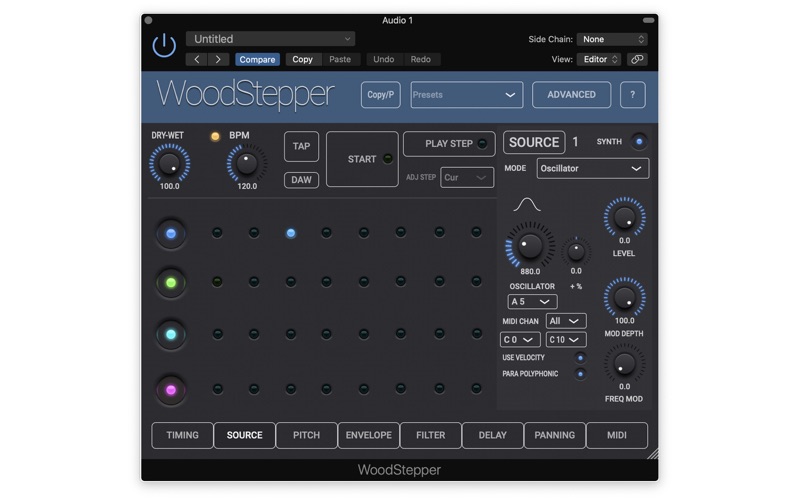This screenshot has height=500, width=800.
Task: Click the Compare button
Action: pyautogui.click(x=257, y=60)
